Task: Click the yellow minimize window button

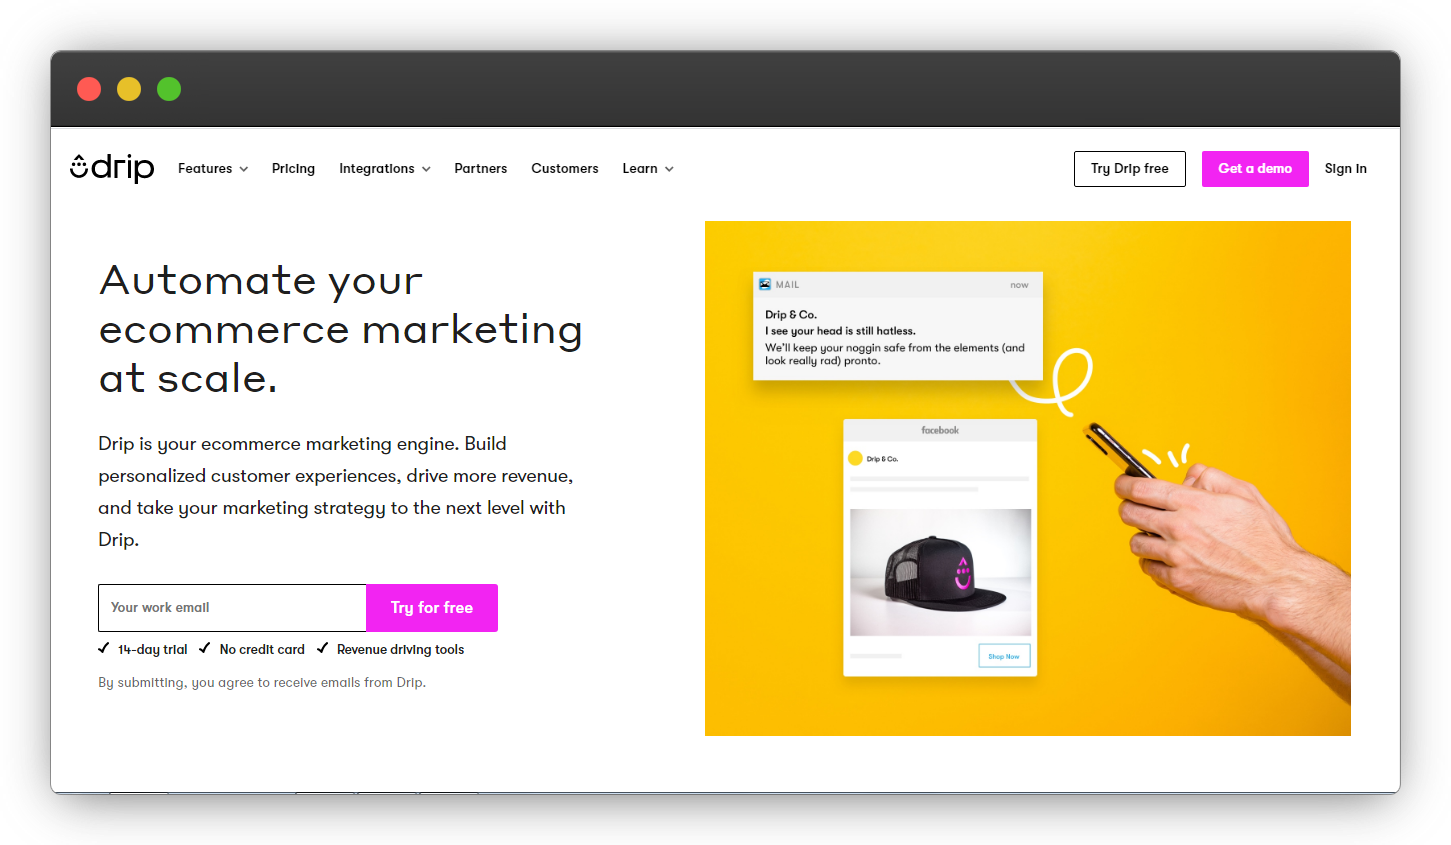Action: coord(129,89)
